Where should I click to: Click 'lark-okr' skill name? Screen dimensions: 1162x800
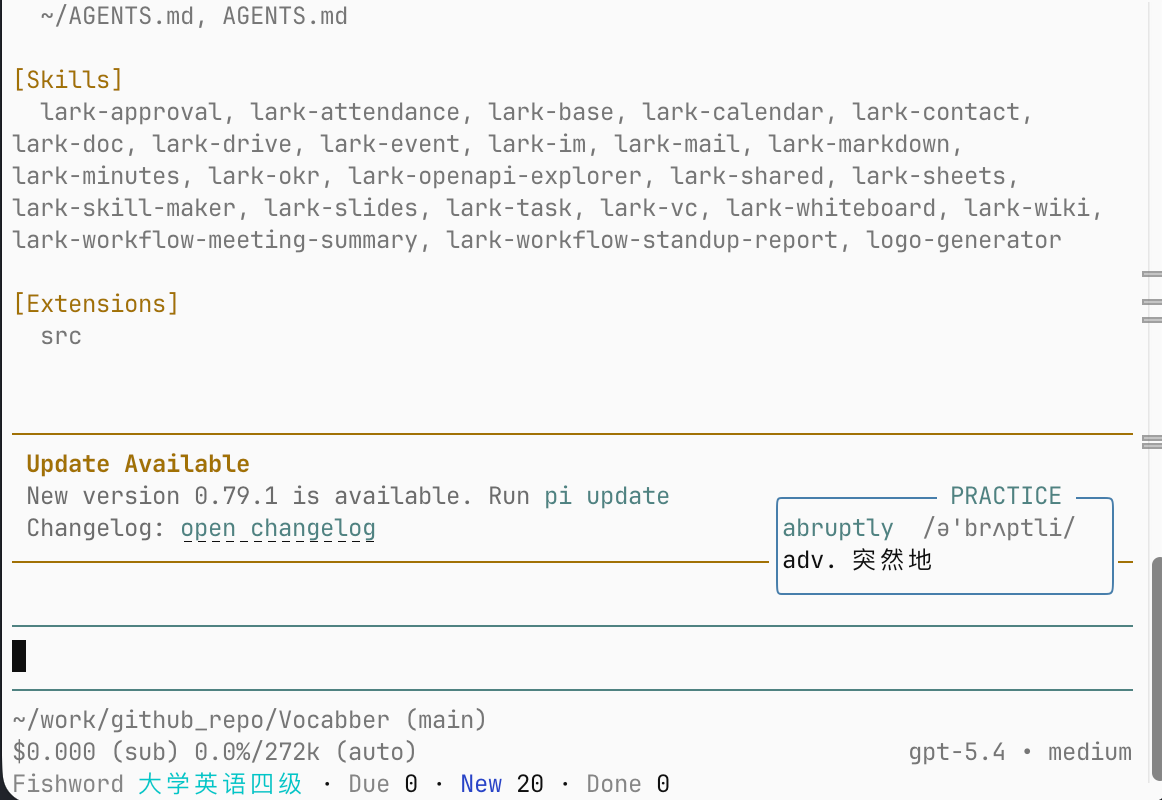click(x=264, y=176)
